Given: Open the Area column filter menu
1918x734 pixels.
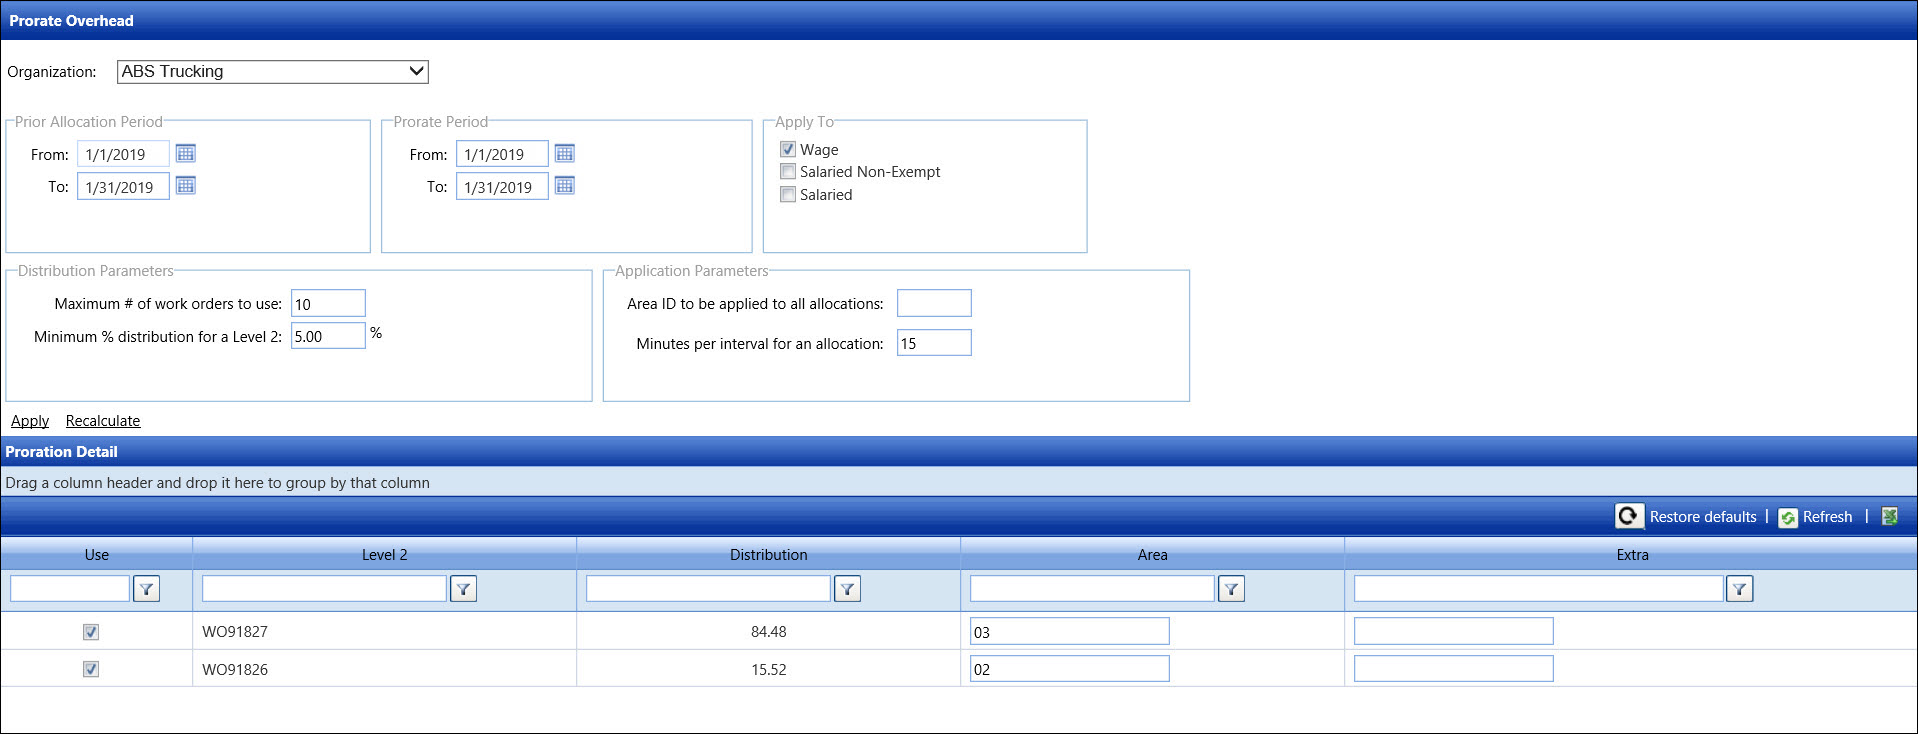Looking at the screenshot, I should (1231, 589).
